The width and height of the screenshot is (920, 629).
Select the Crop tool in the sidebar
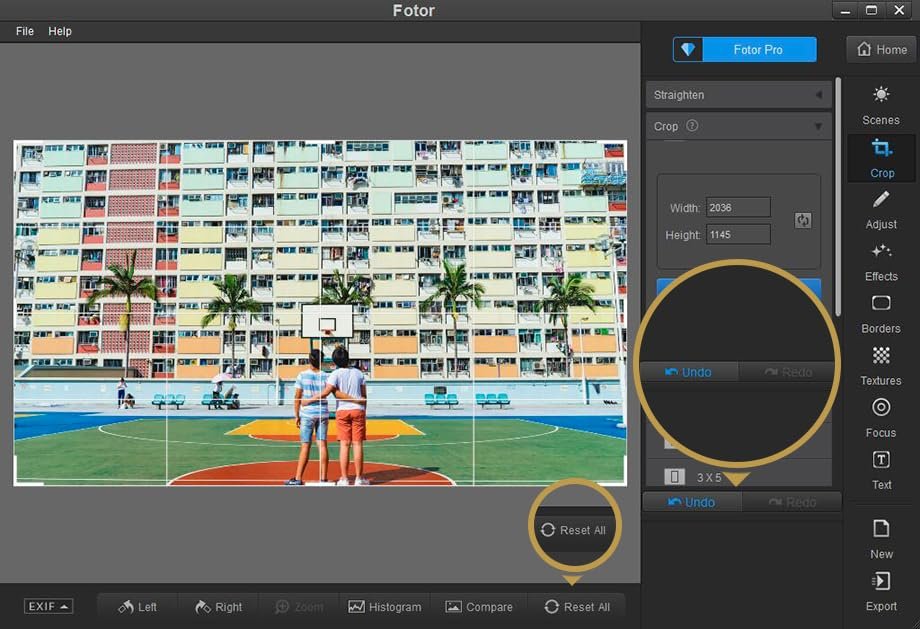click(x=881, y=158)
